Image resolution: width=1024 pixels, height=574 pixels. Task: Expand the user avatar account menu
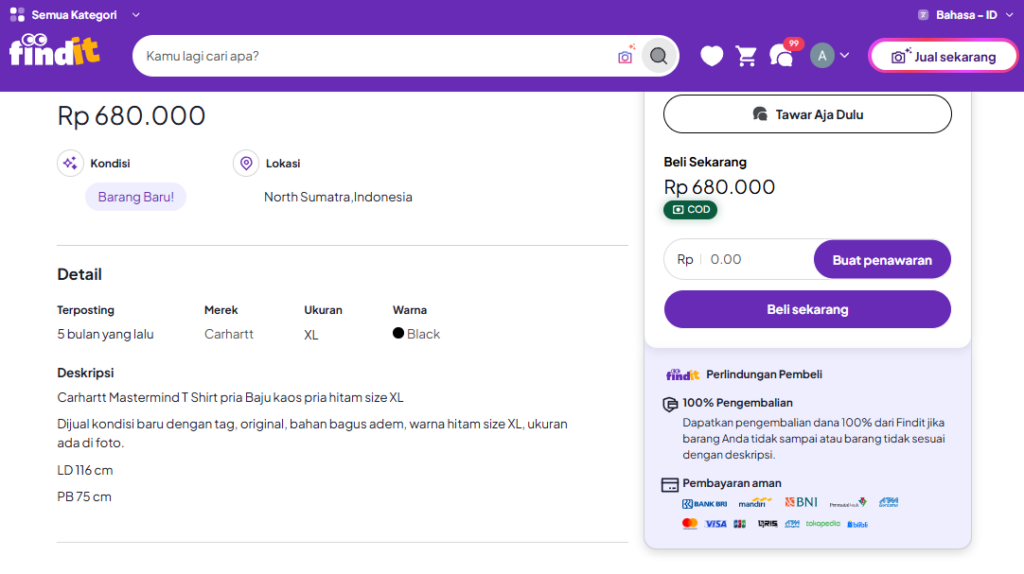coord(830,56)
